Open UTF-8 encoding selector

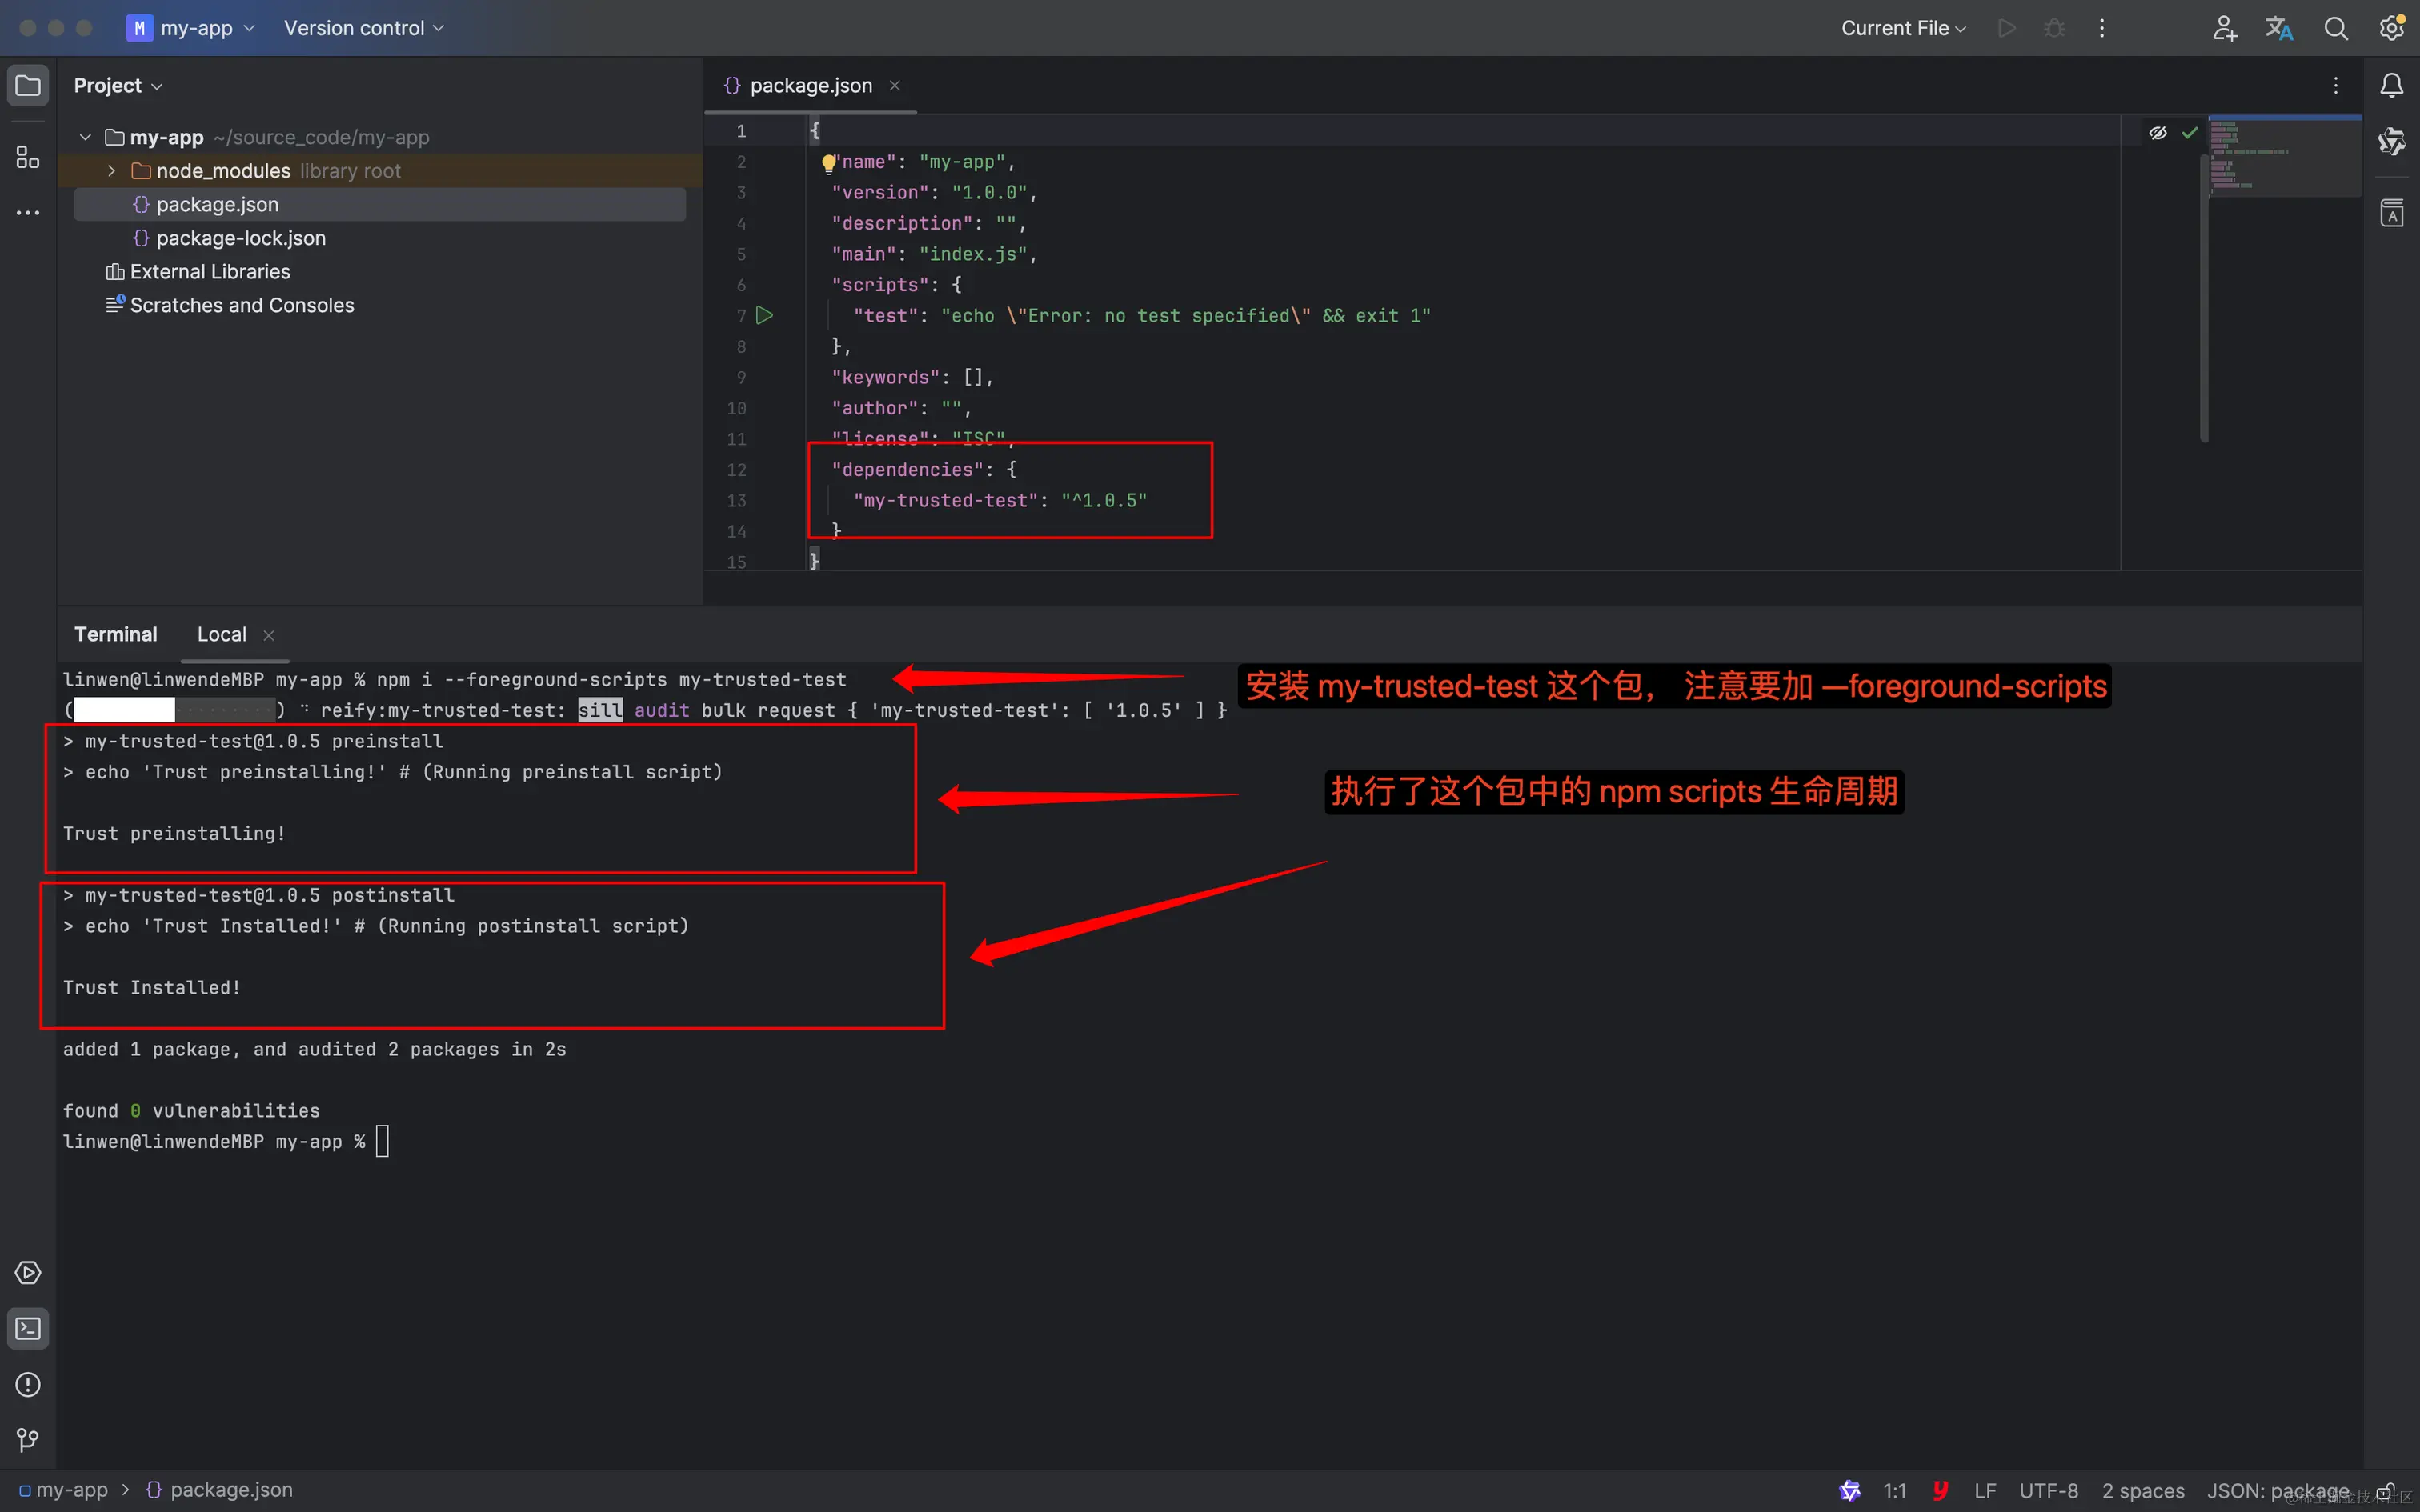pos(2048,1491)
